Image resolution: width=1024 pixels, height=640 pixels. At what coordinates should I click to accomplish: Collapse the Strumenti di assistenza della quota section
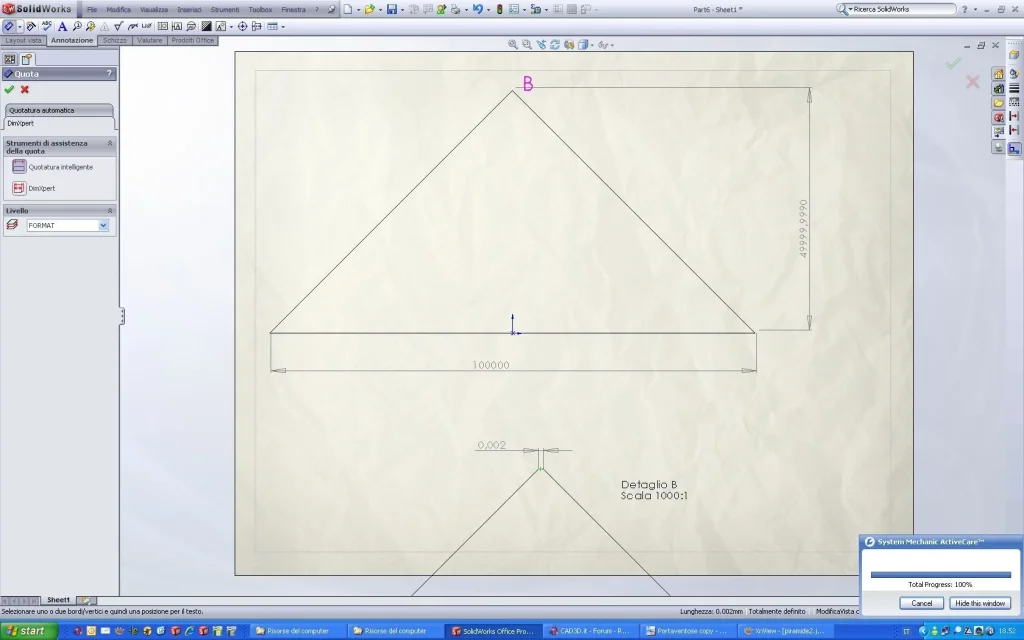[x=110, y=143]
